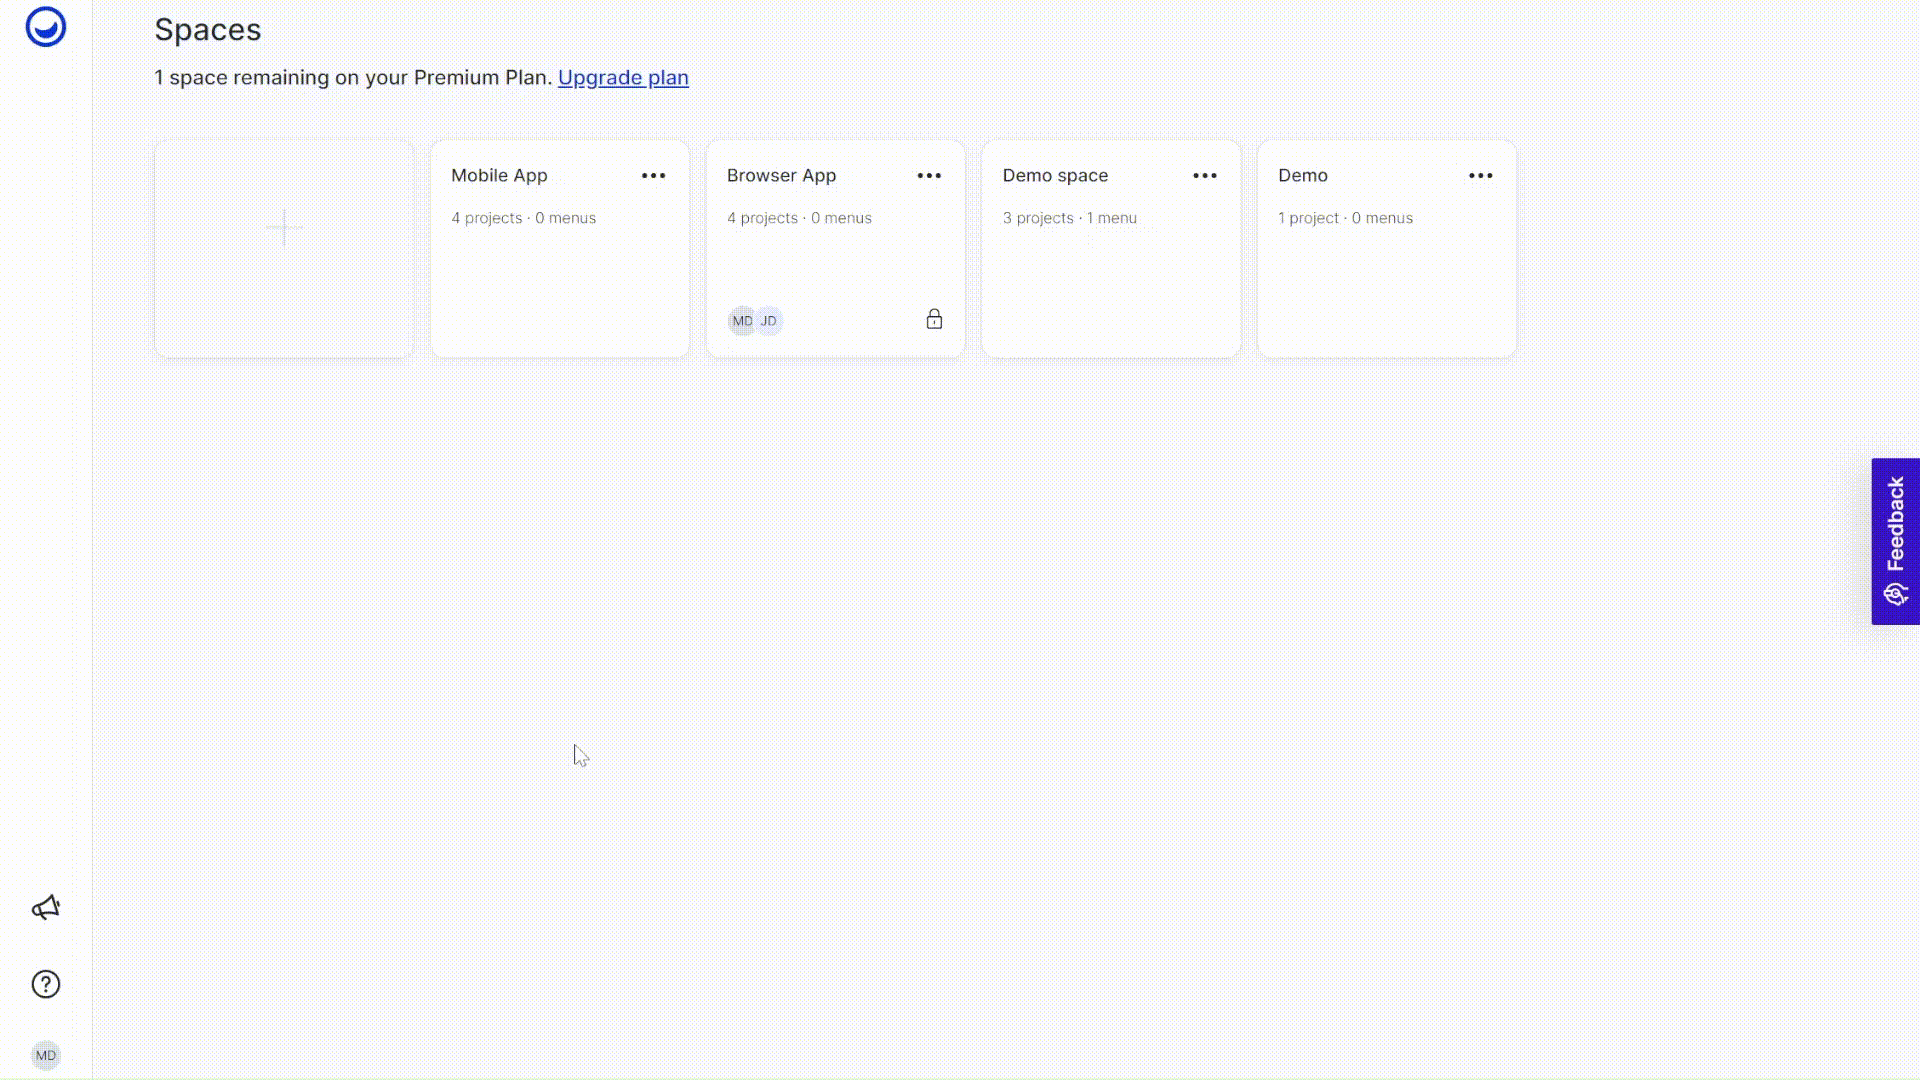Click the app logo in sidebar
1920x1080 pixels.
click(x=46, y=27)
